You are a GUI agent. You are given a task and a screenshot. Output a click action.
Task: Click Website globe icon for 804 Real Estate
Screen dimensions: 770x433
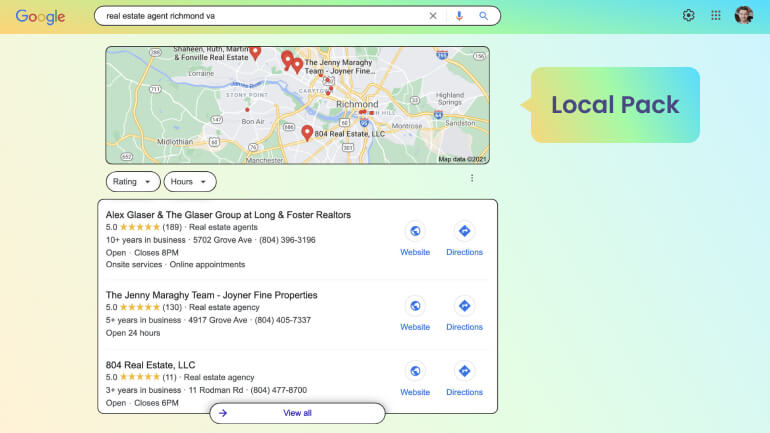415,371
